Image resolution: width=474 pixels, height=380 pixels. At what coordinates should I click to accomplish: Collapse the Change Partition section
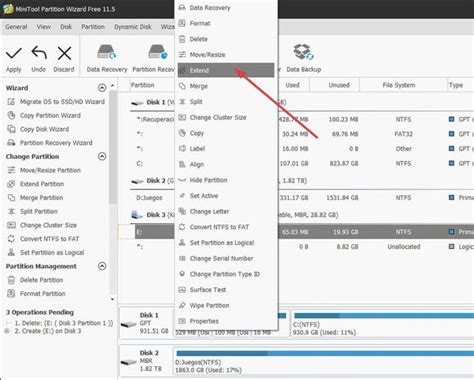(x=102, y=156)
